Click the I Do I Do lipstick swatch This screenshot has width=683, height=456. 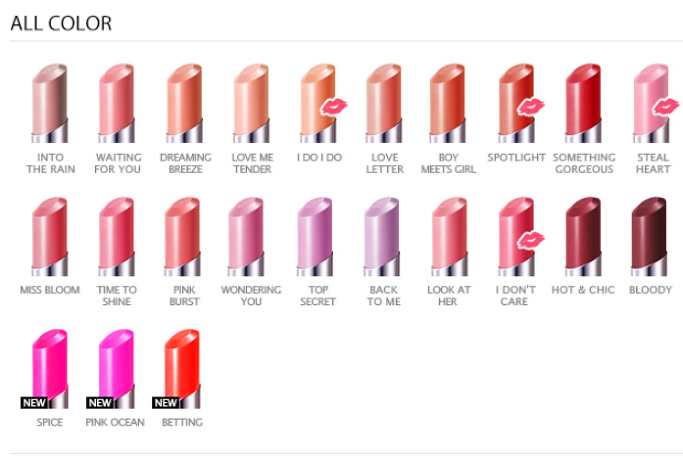[318, 103]
